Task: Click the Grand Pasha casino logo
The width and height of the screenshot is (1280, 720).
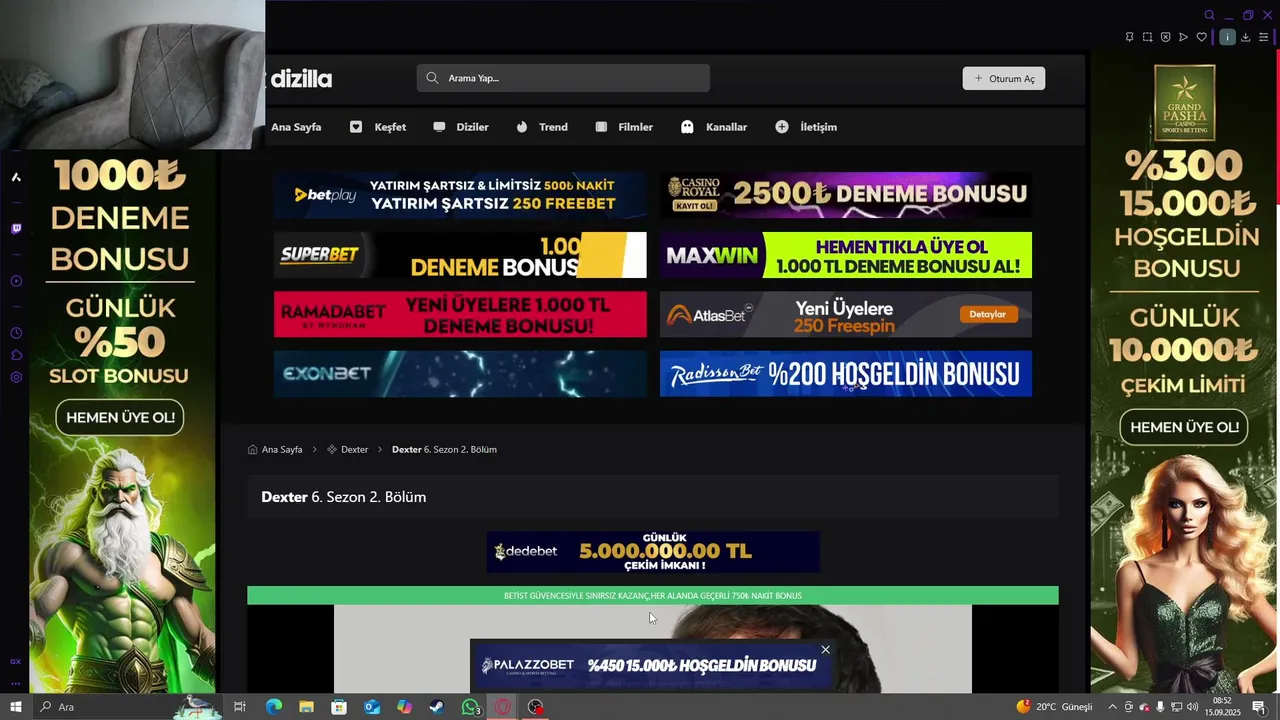Action: pyautogui.click(x=1185, y=103)
